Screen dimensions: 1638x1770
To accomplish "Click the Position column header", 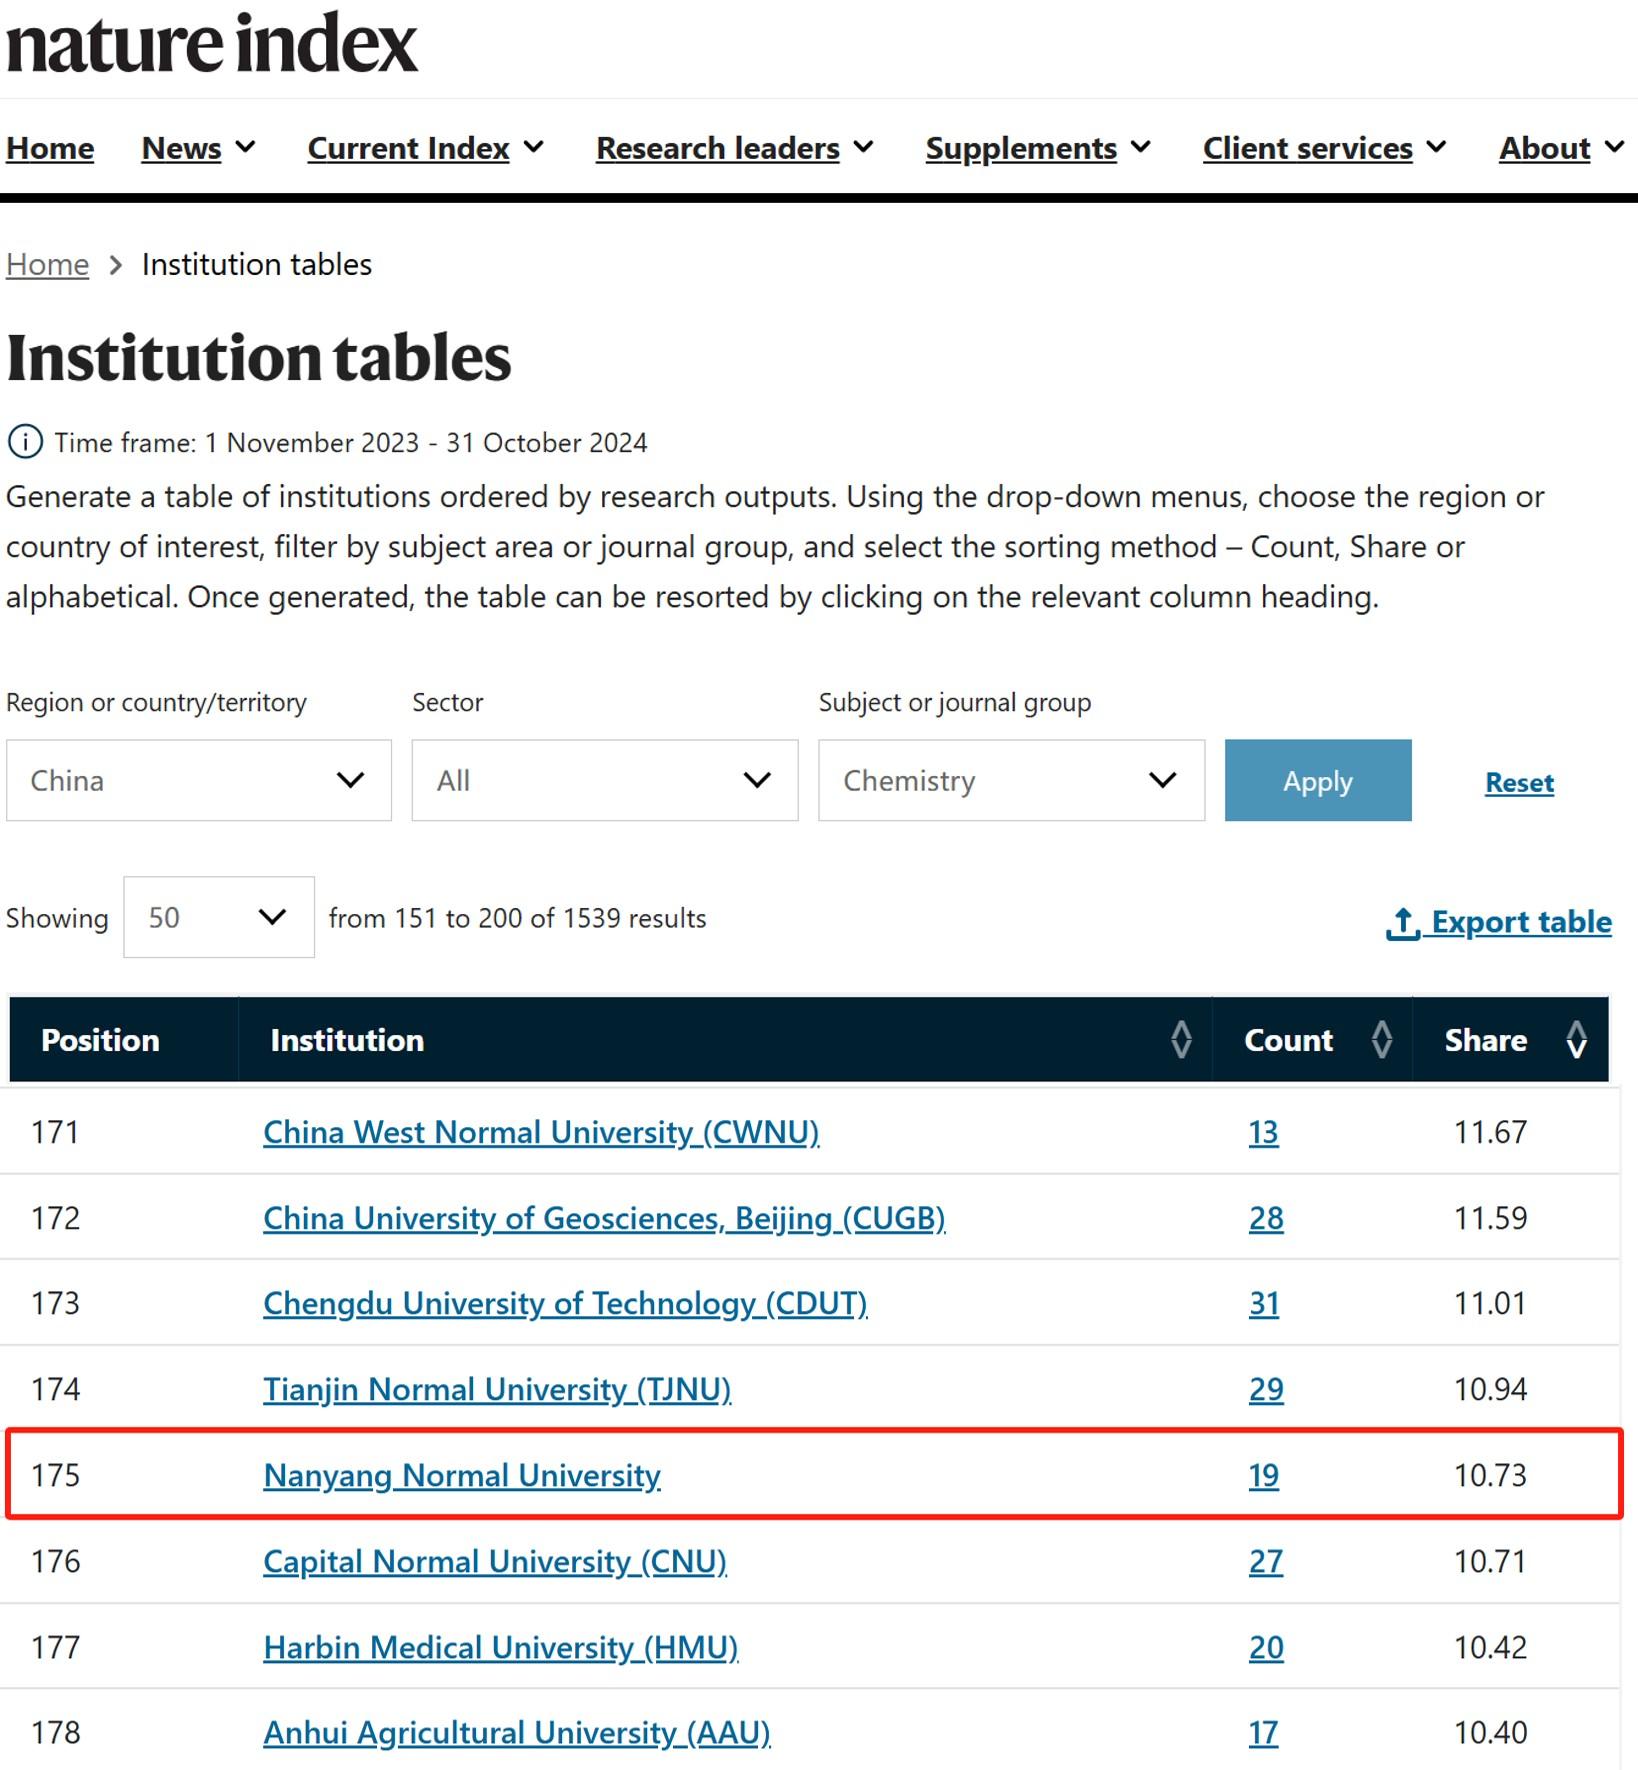I will click(100, 1040).
